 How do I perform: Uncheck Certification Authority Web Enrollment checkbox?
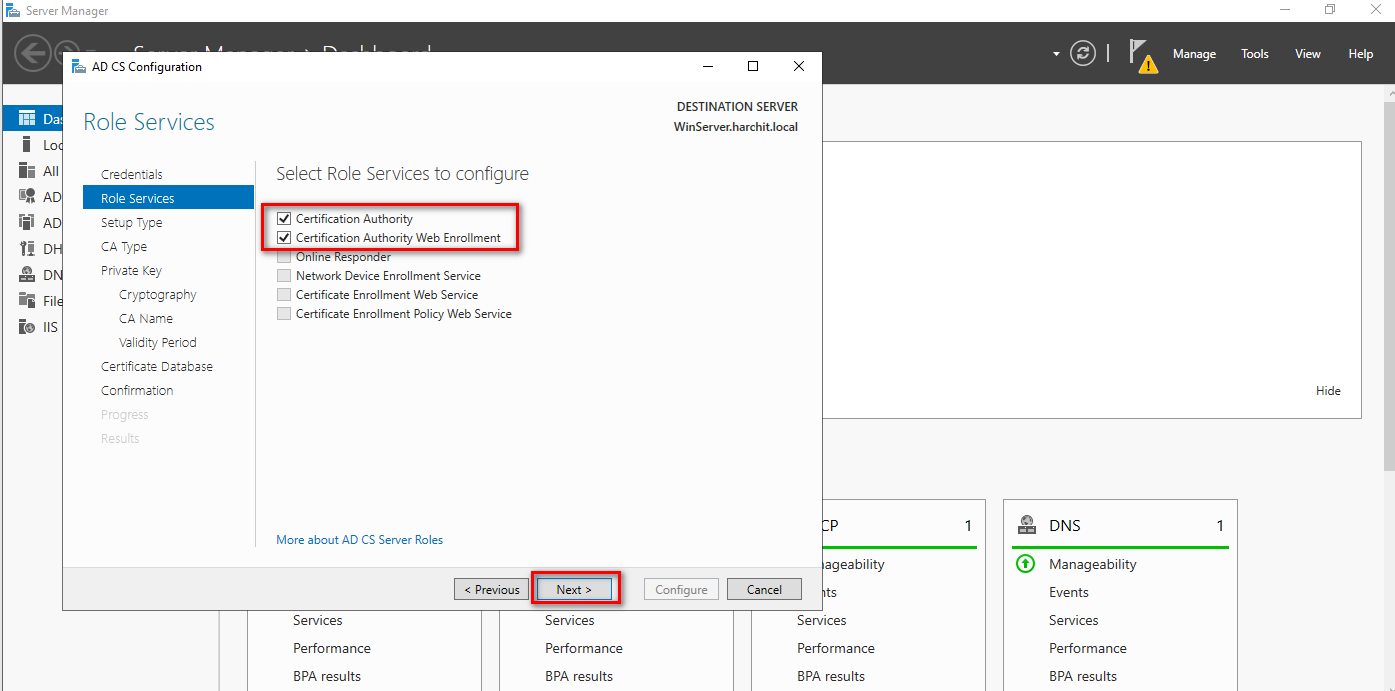(x=284, y=238)
